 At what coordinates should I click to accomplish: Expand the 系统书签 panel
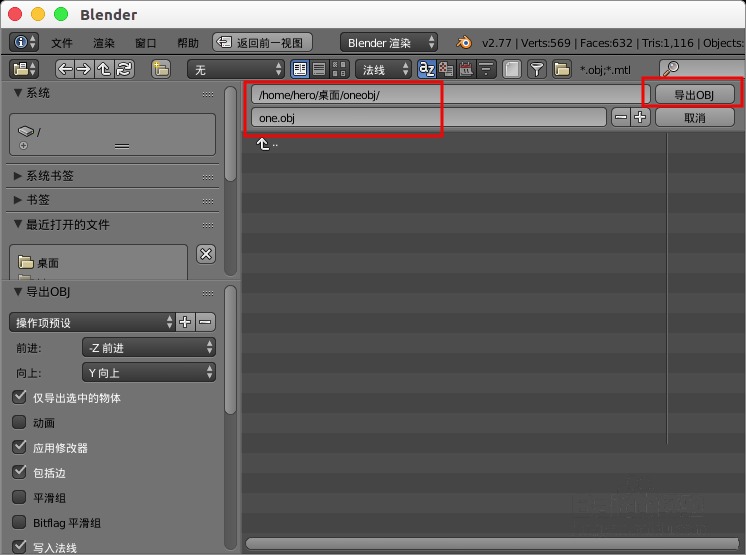(x=18, y=176)
